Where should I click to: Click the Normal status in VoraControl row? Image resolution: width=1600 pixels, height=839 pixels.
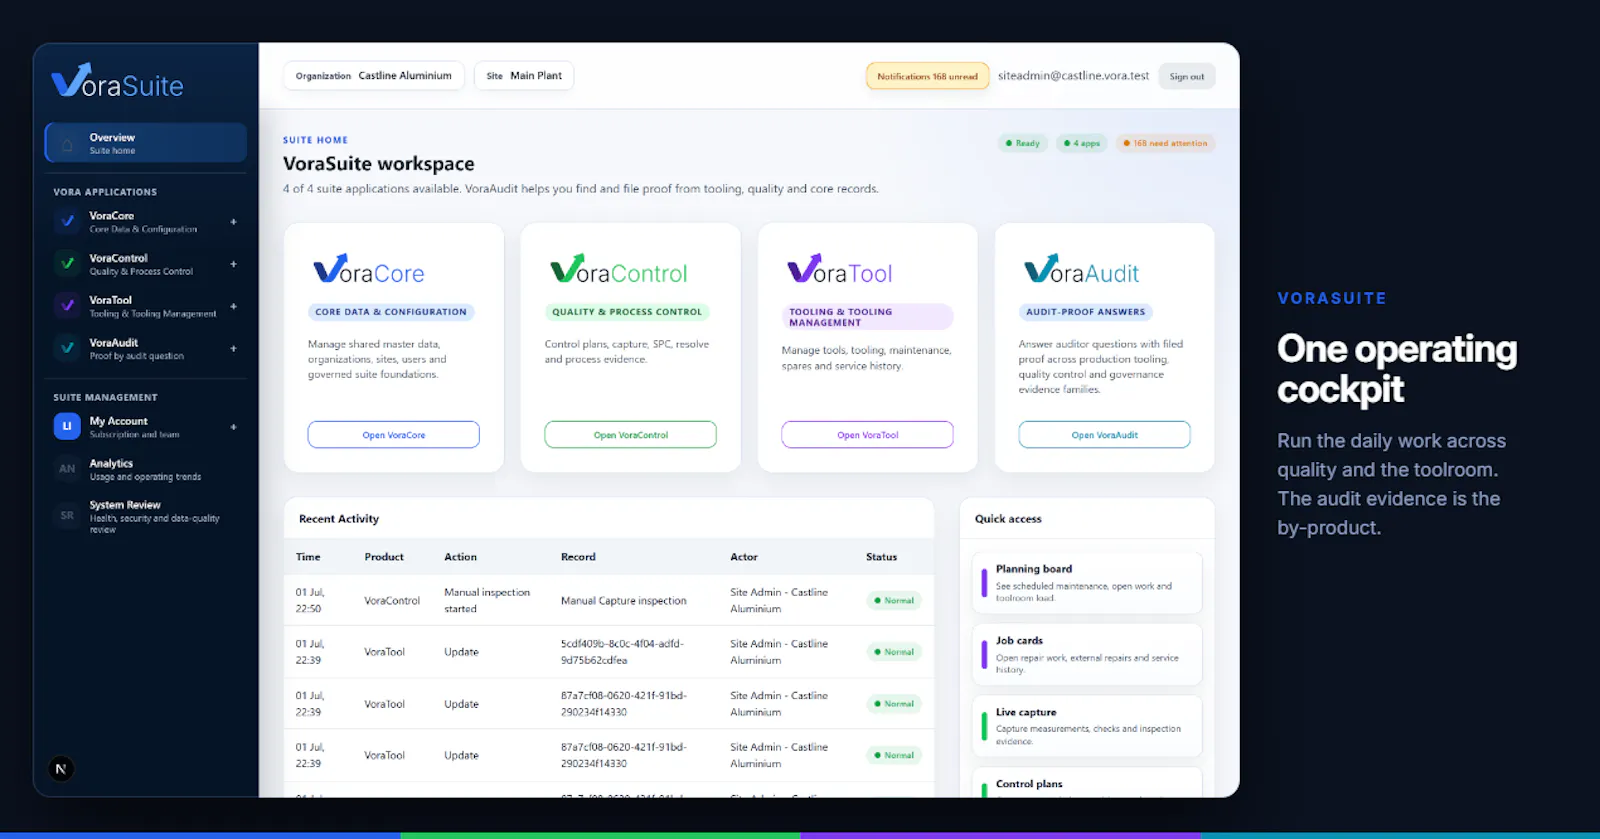point(894,601)
